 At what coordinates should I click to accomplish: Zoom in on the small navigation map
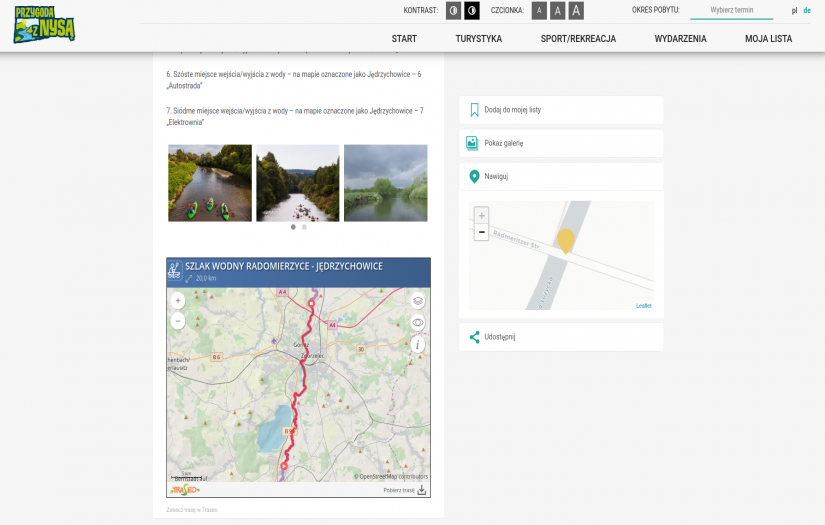pos(482,215)
